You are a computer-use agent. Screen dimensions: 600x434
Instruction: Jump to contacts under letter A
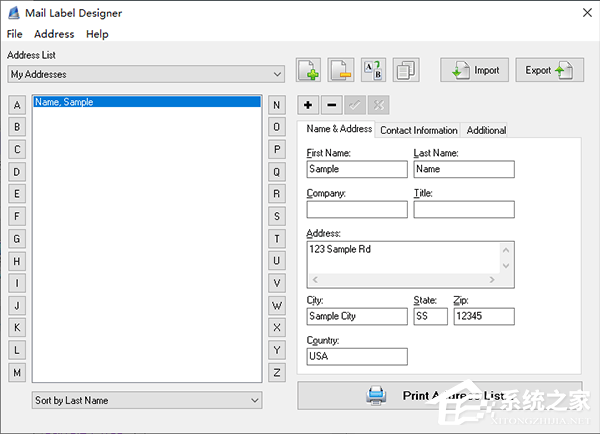click(17, 105)
